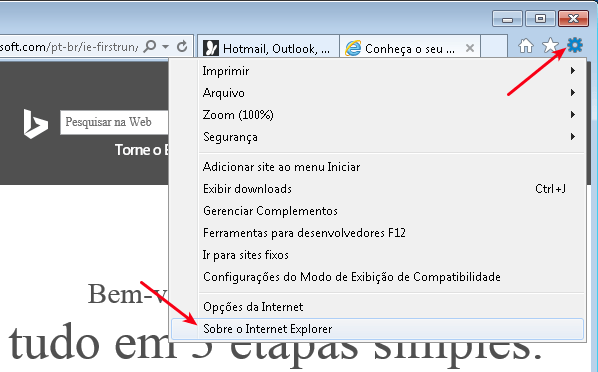The width and height of the screenshot is (598, 372).
Task: Click the address bar URL field
Action: pos(69,47)
